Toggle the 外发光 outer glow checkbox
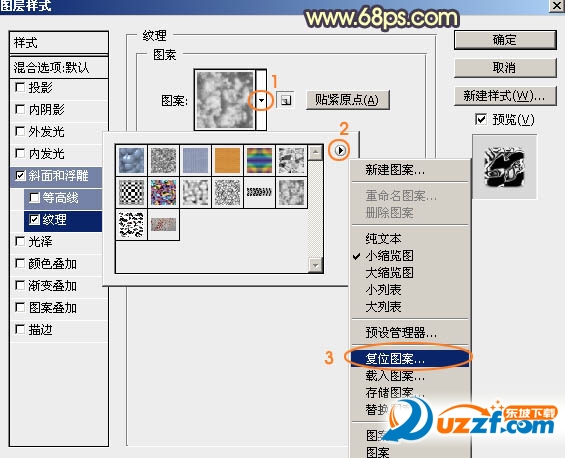The image size is (565, 458). point(20,131)
